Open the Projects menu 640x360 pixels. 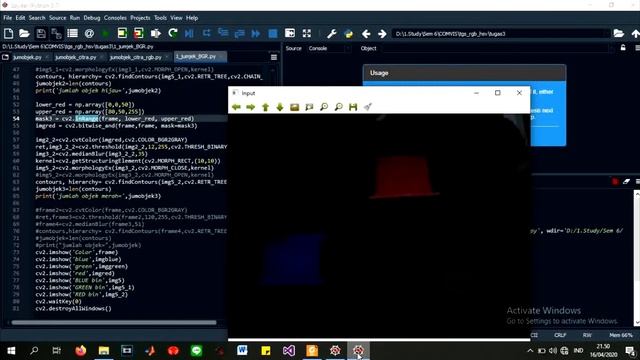pyautogui.click(x=140, y=18)
